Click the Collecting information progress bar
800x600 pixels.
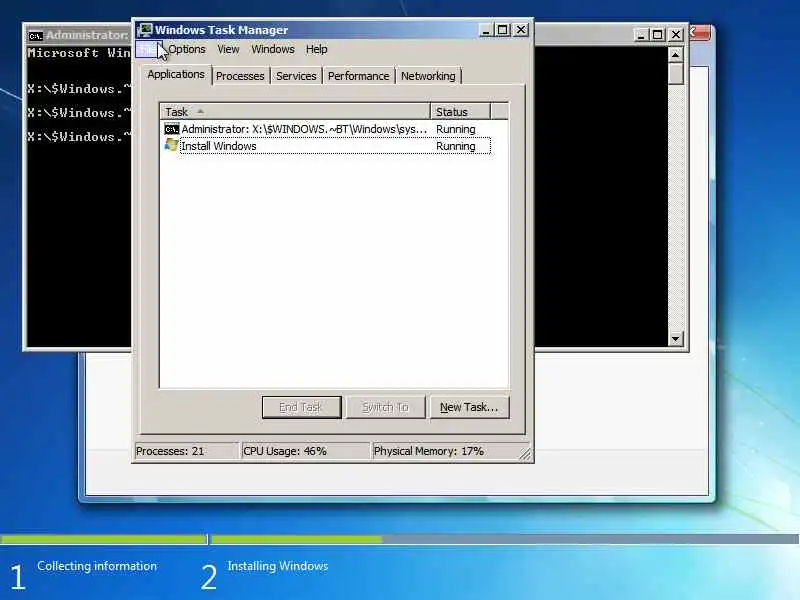[104, 539]
